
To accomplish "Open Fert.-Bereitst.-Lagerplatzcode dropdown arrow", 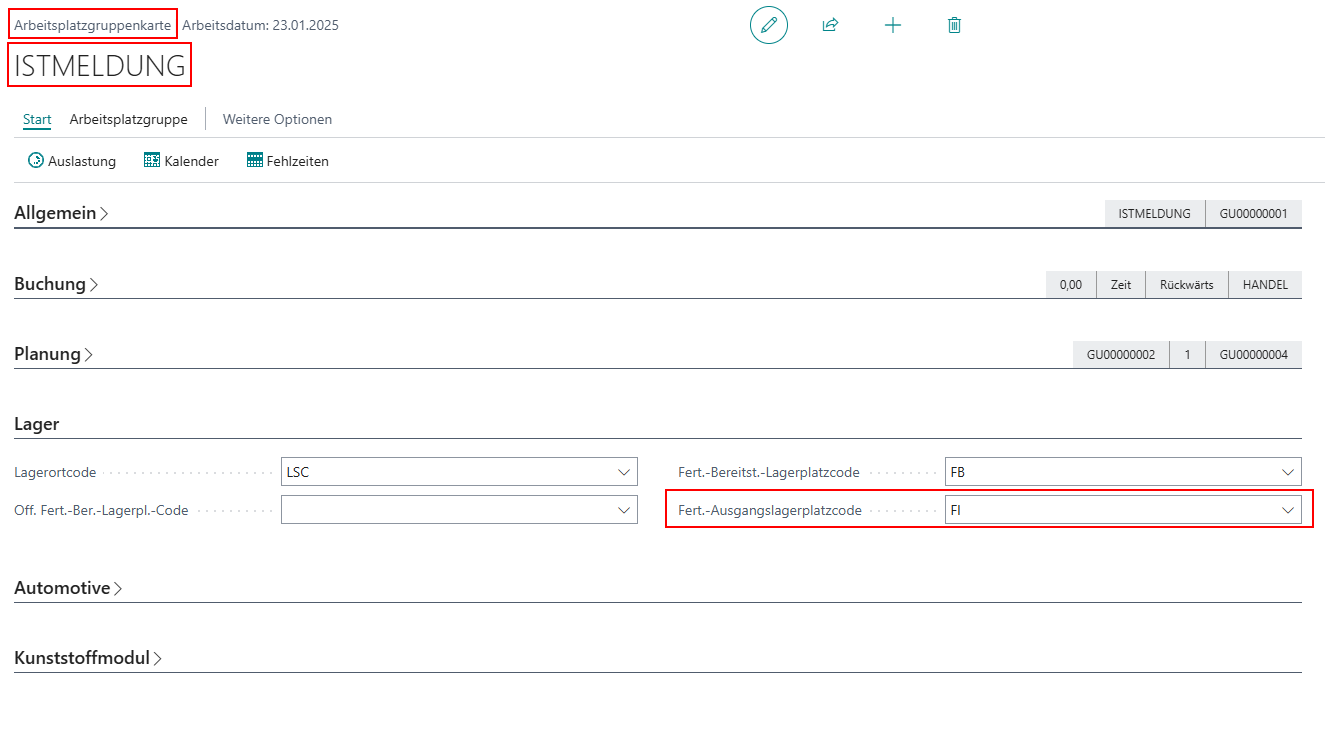I will tap(1288, 472).
